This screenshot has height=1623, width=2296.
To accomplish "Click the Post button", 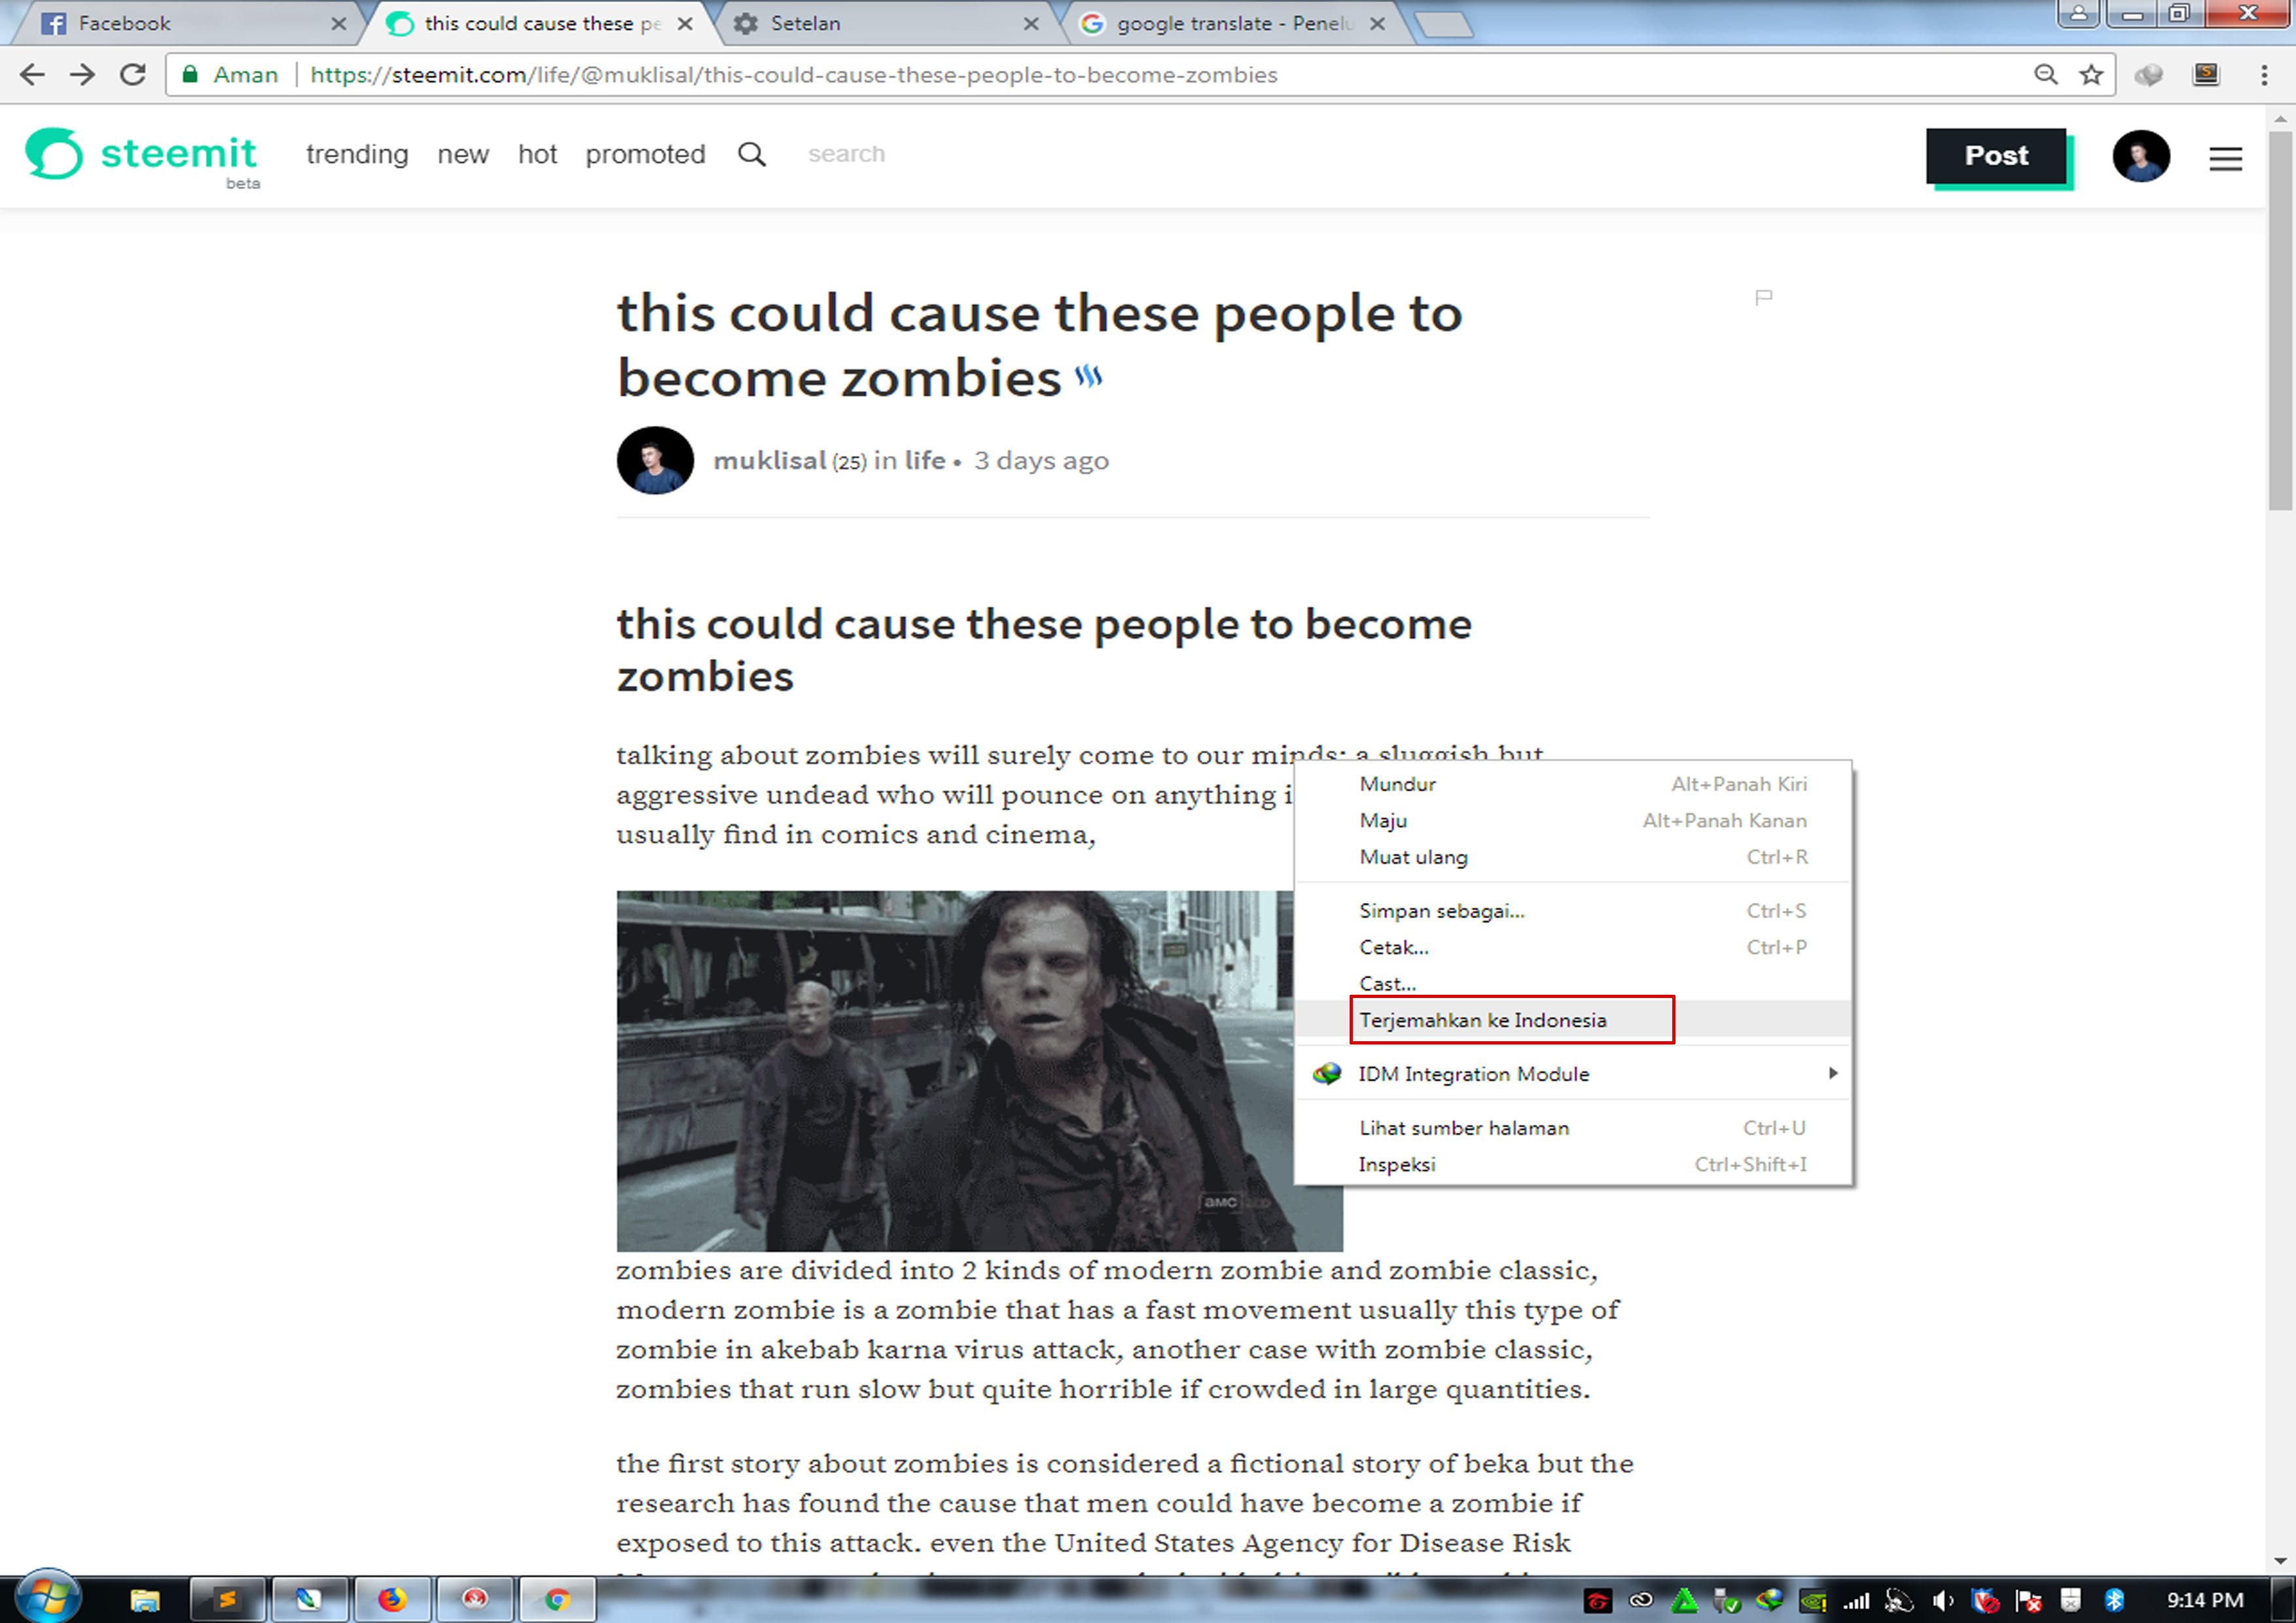I will (1996, 156).
